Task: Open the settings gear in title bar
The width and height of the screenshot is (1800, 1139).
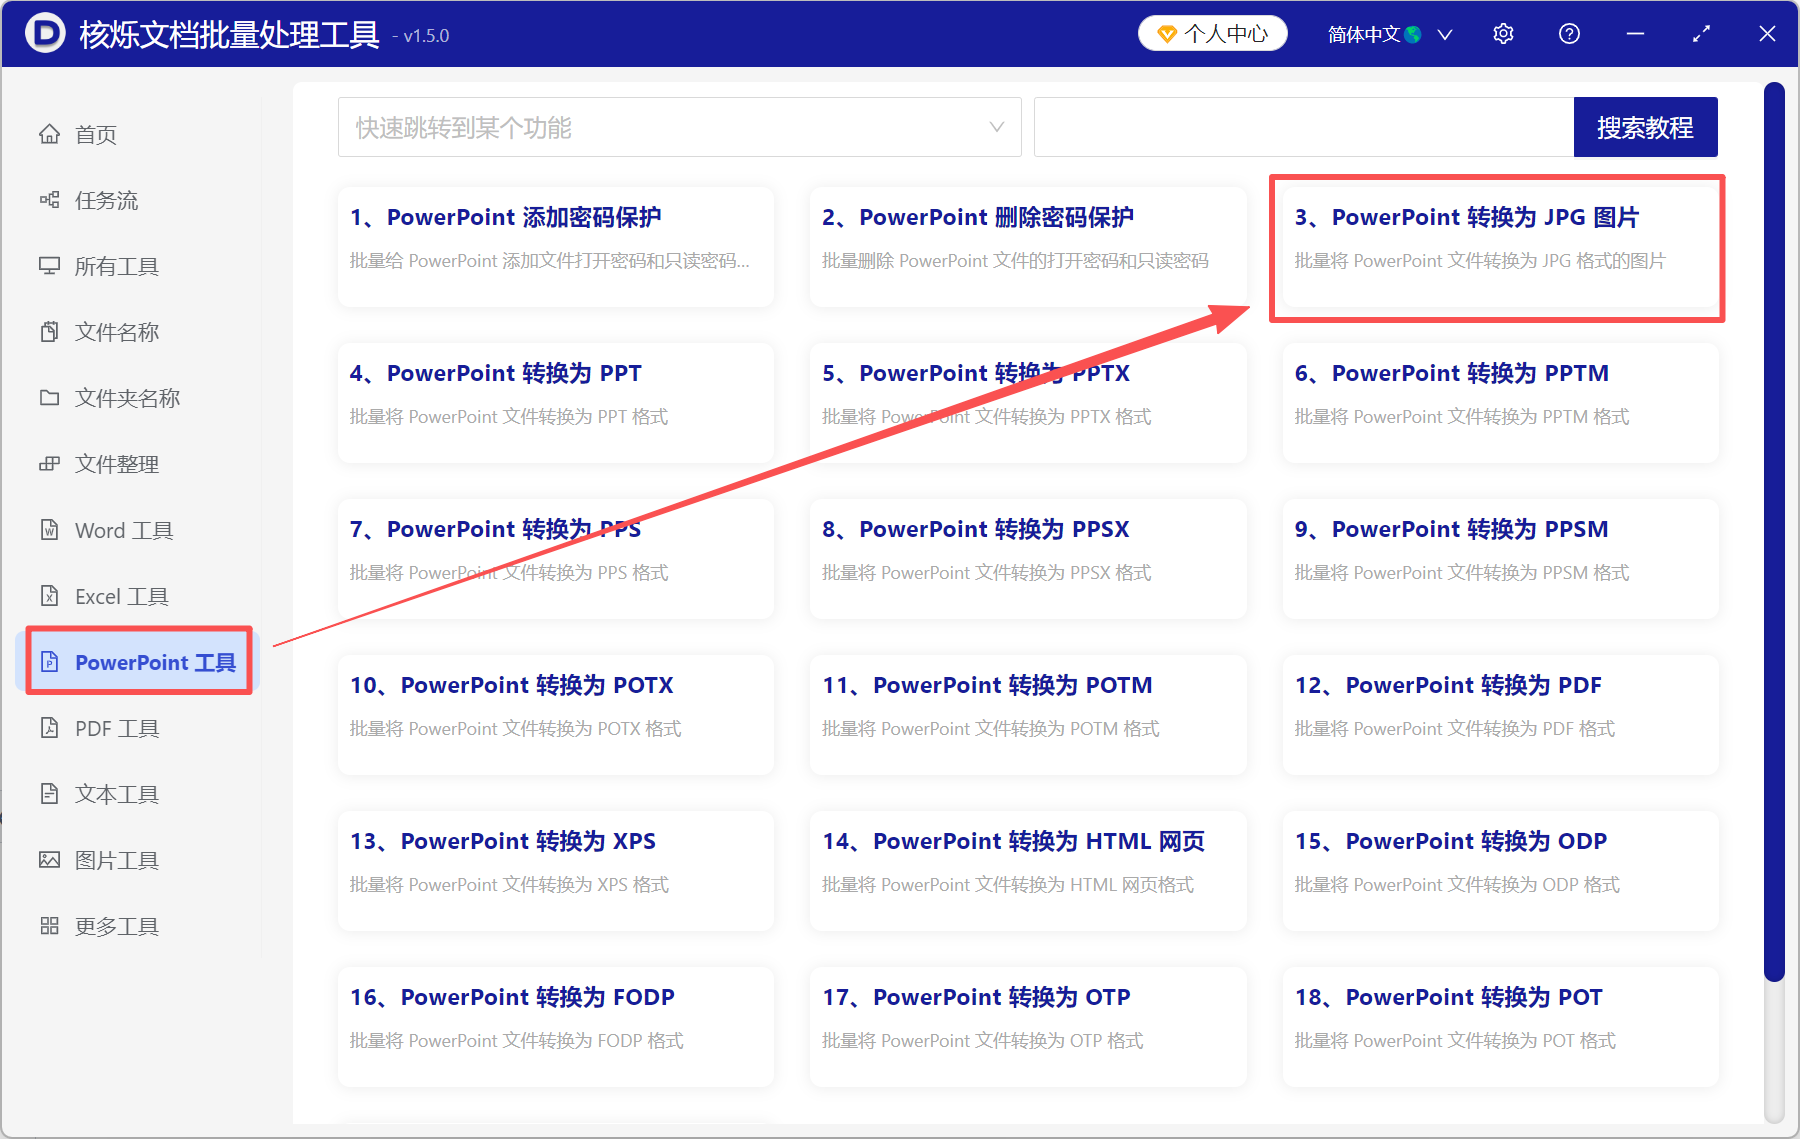Action: coord(1503,33)
